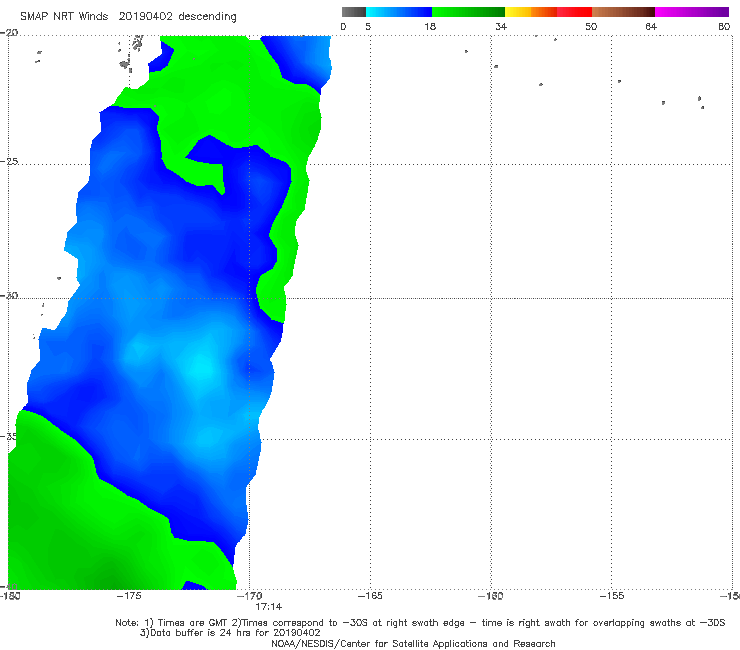Click the date '20190402' in the title
This screenshot has width=740, height=650.
tap(145, 17)
